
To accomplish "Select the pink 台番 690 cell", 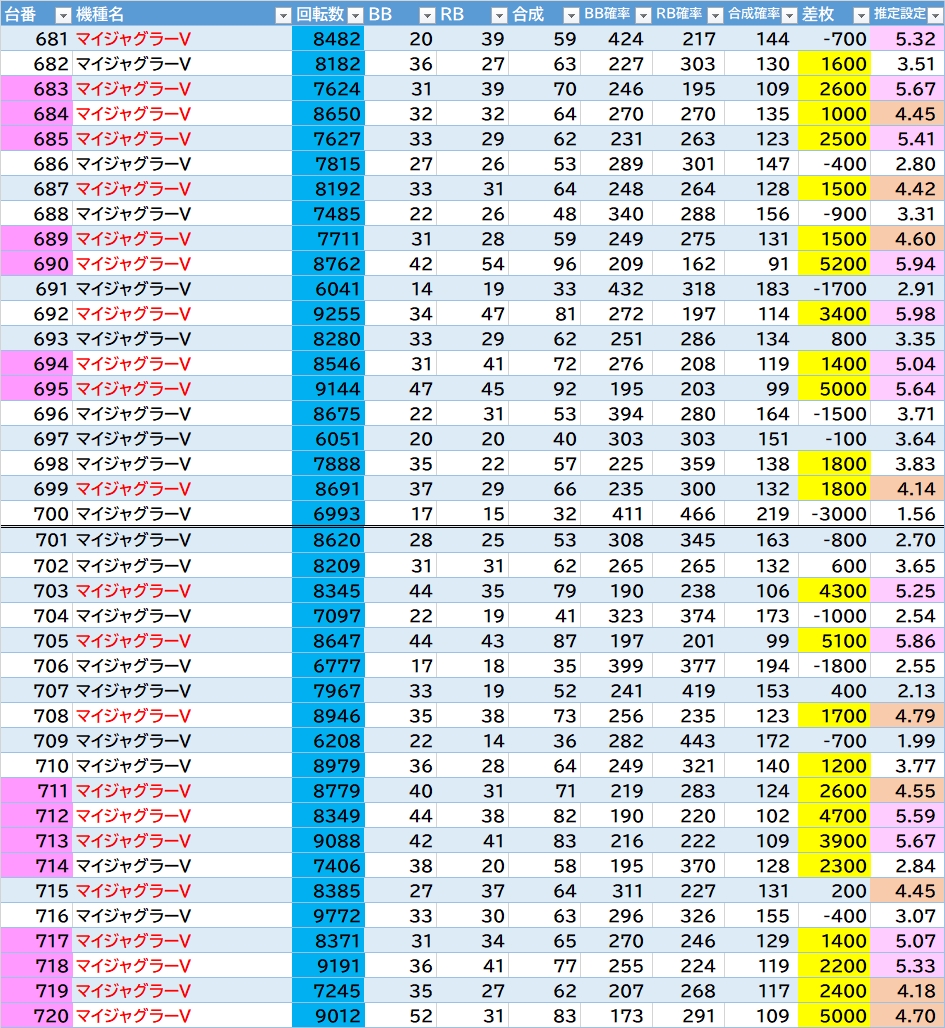I will (37, 264).
